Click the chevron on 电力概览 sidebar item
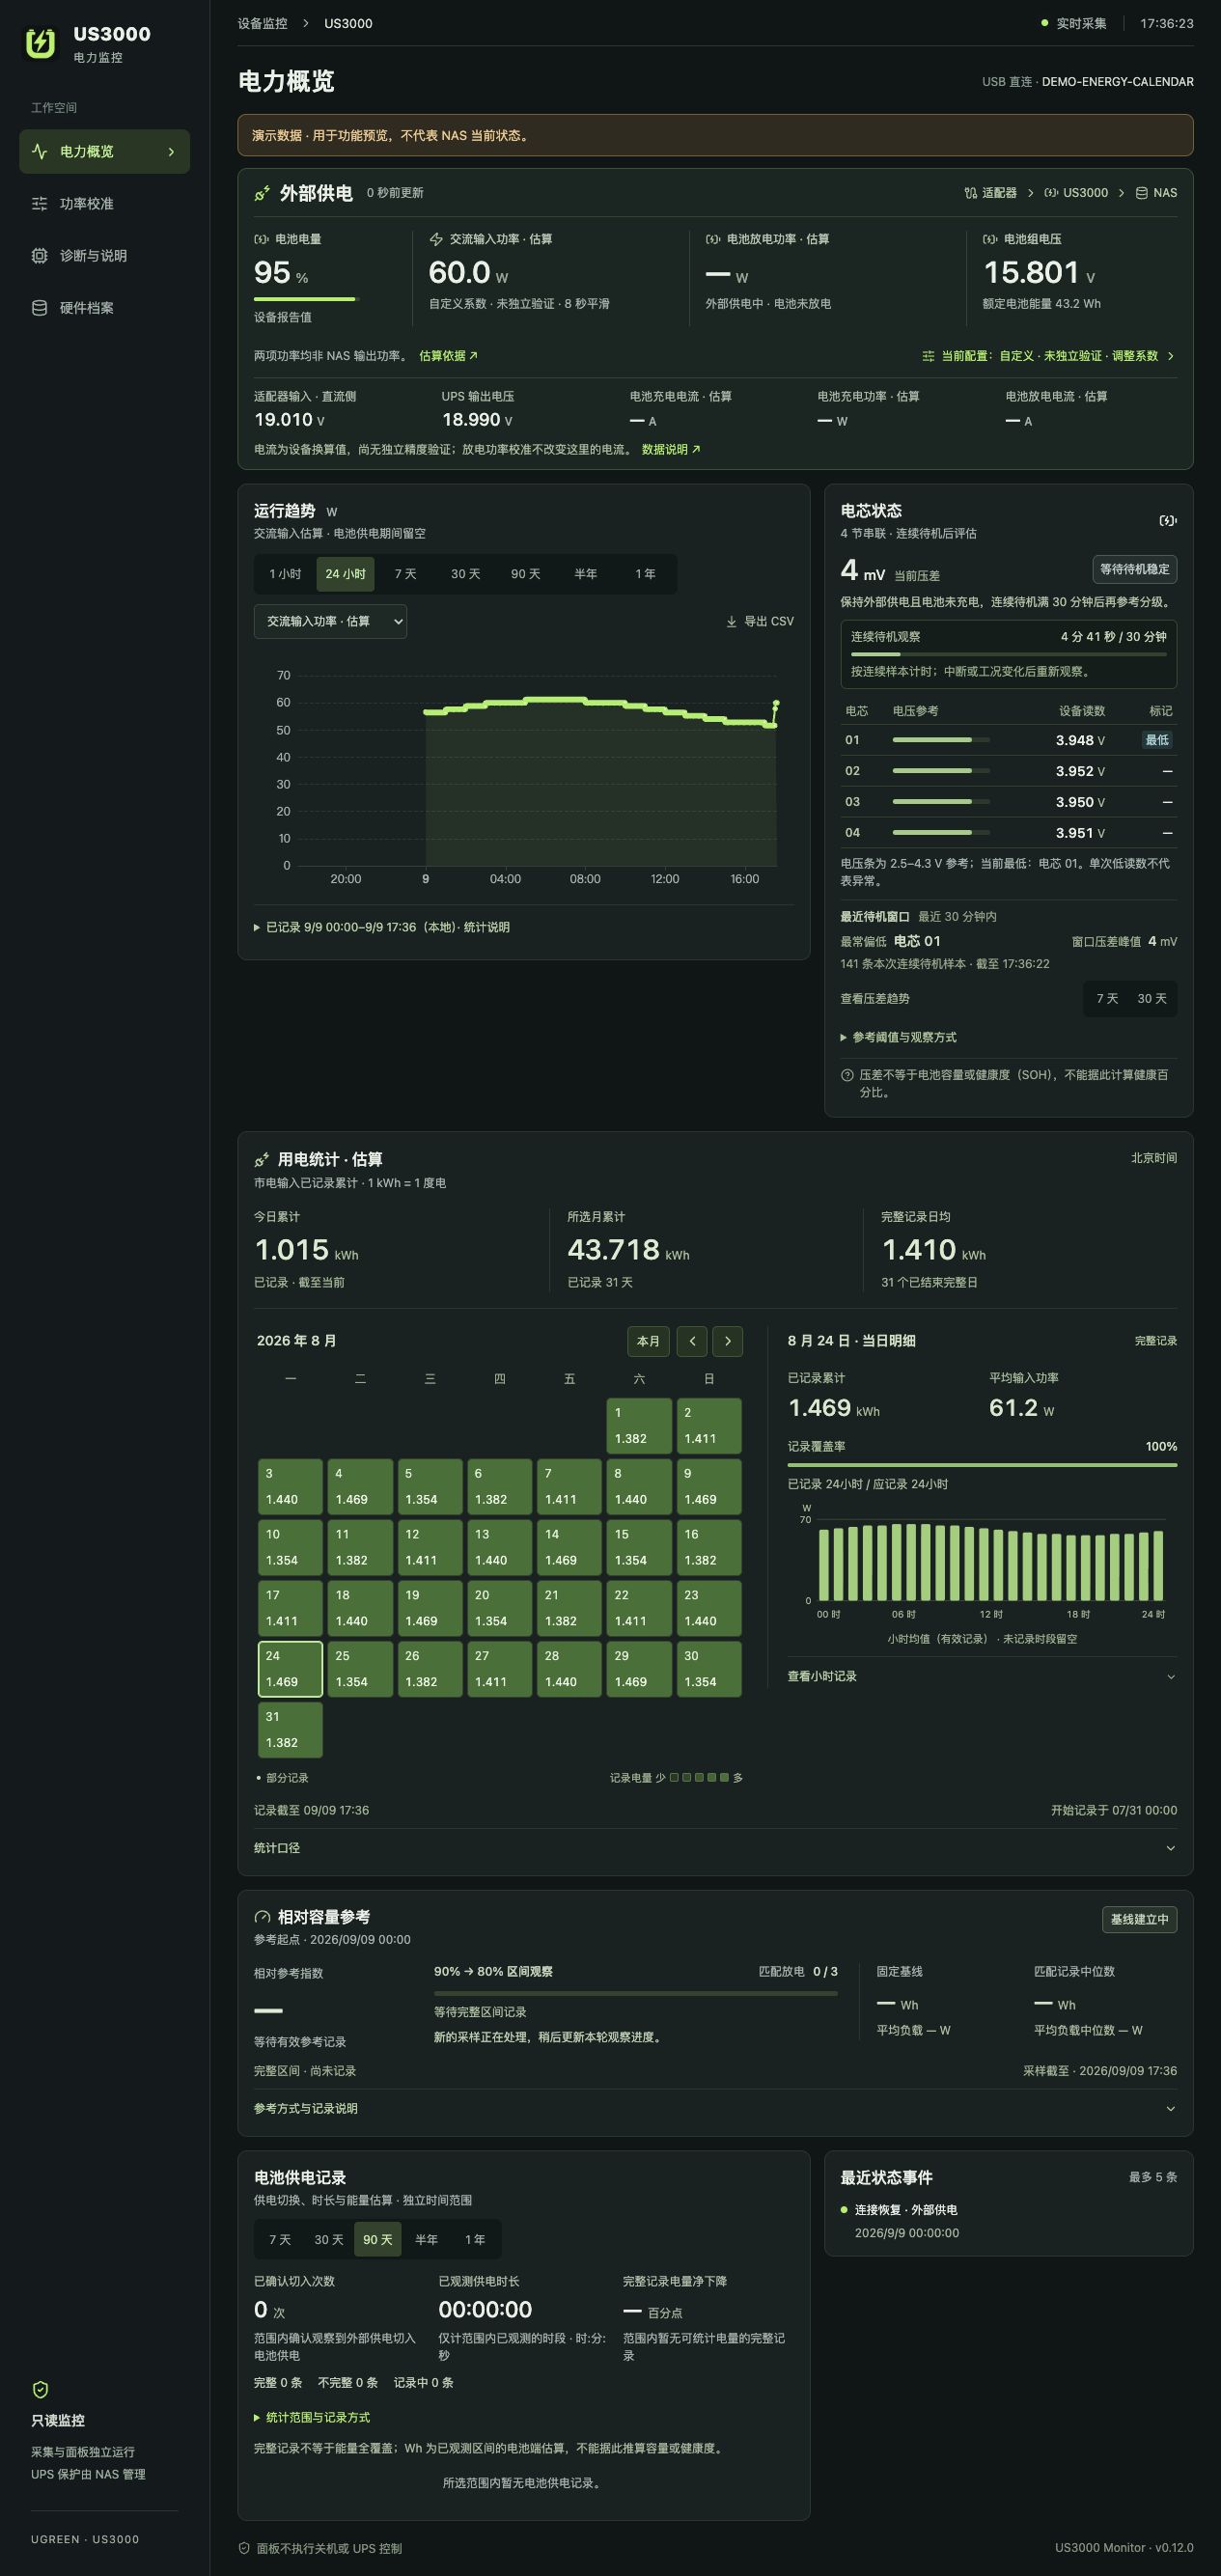 pos(171,152)
